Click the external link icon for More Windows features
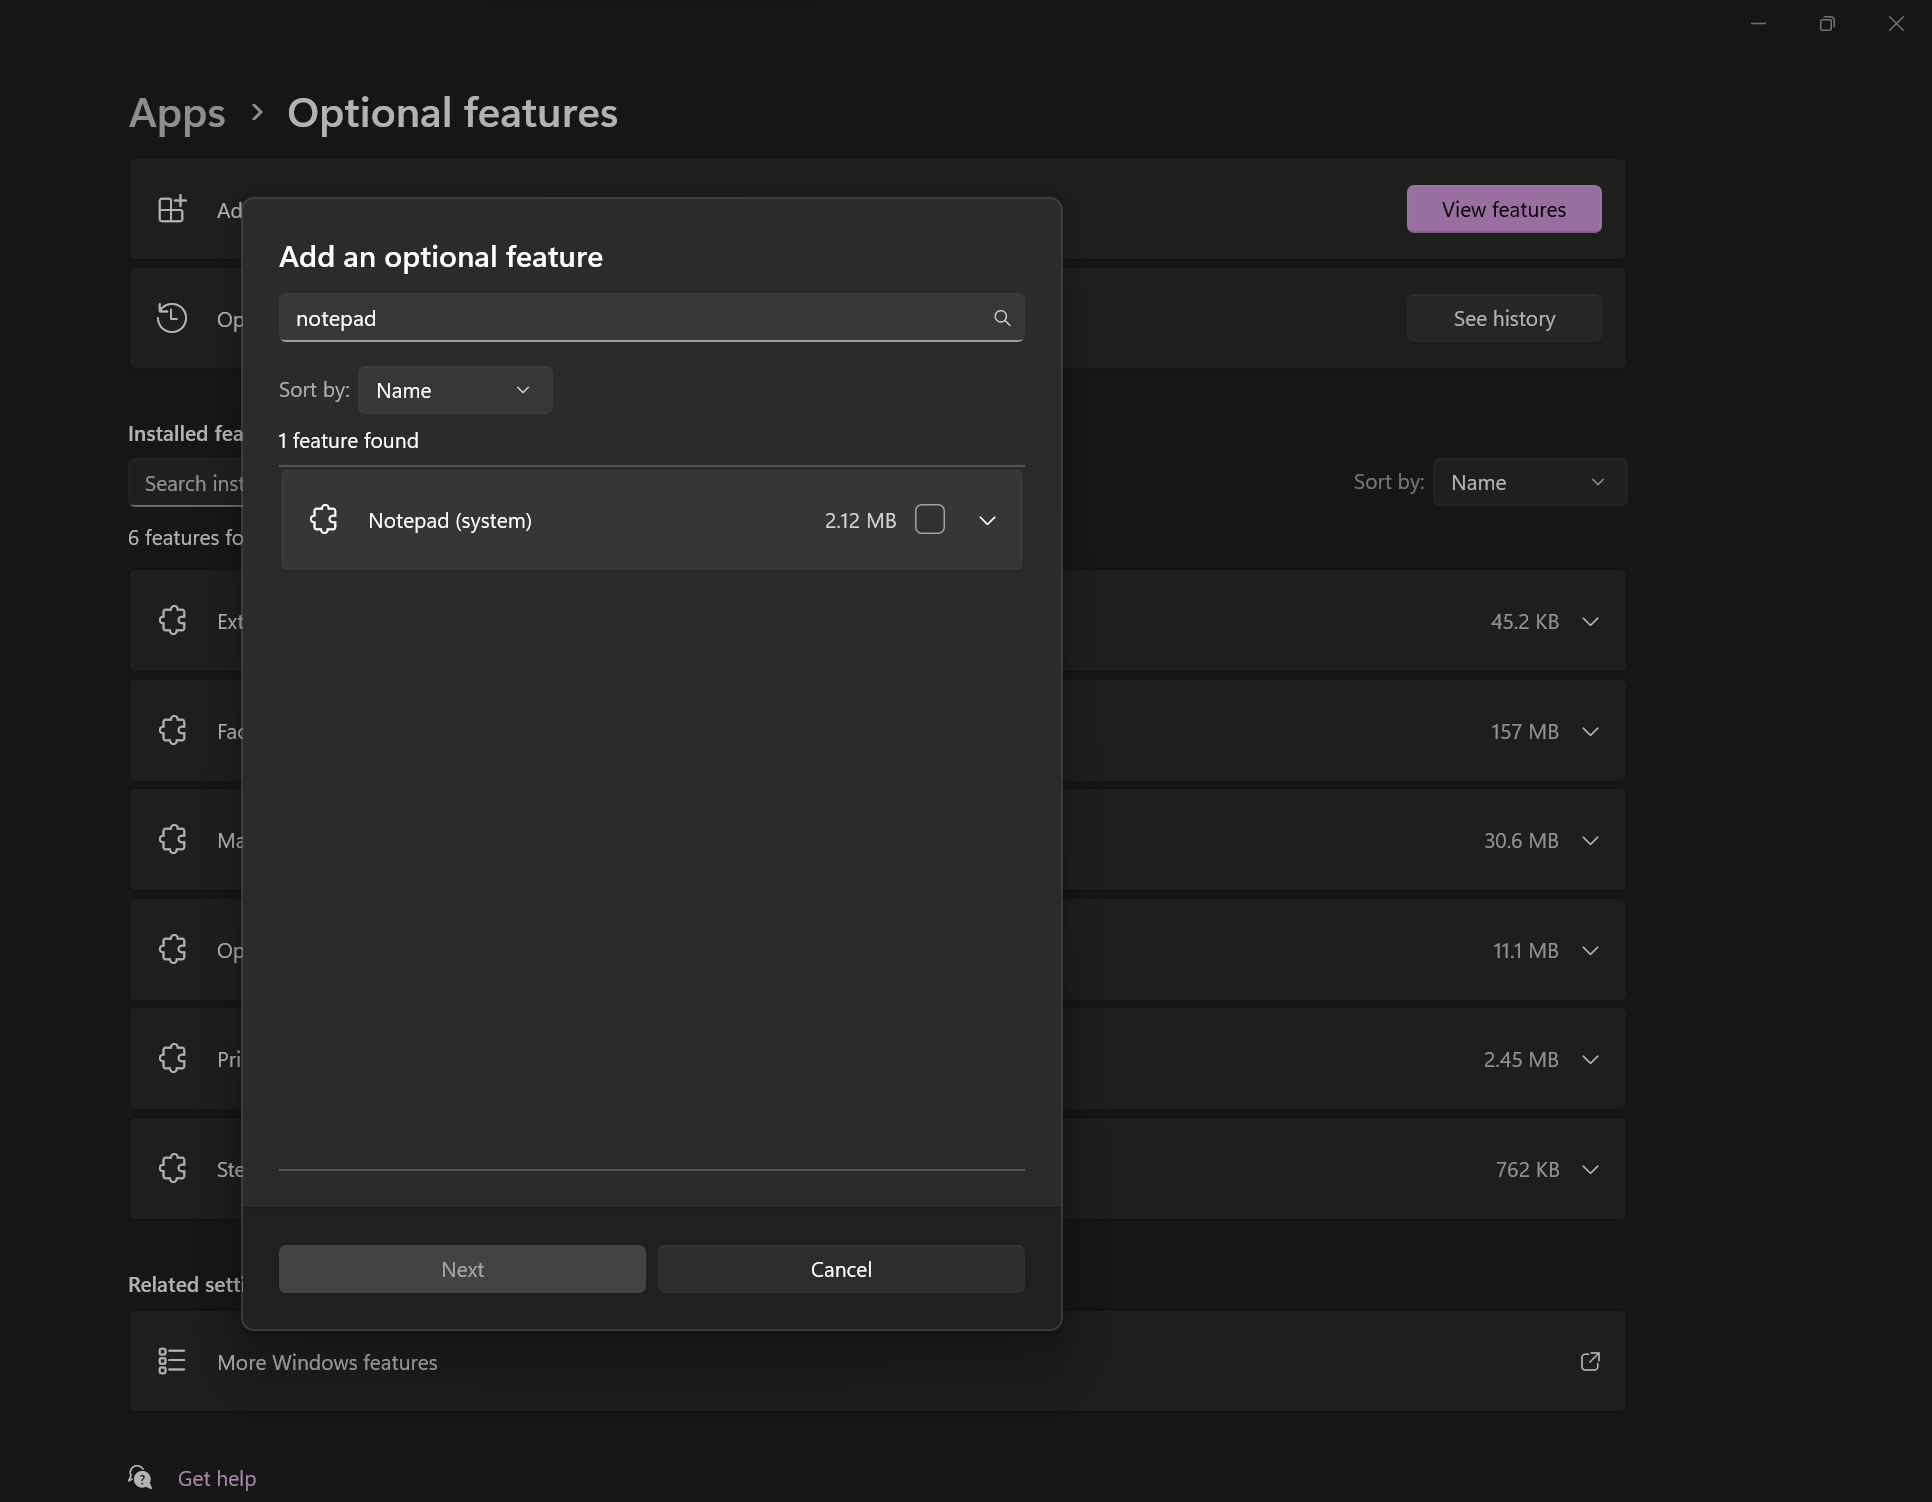 pos(1589,1362)
